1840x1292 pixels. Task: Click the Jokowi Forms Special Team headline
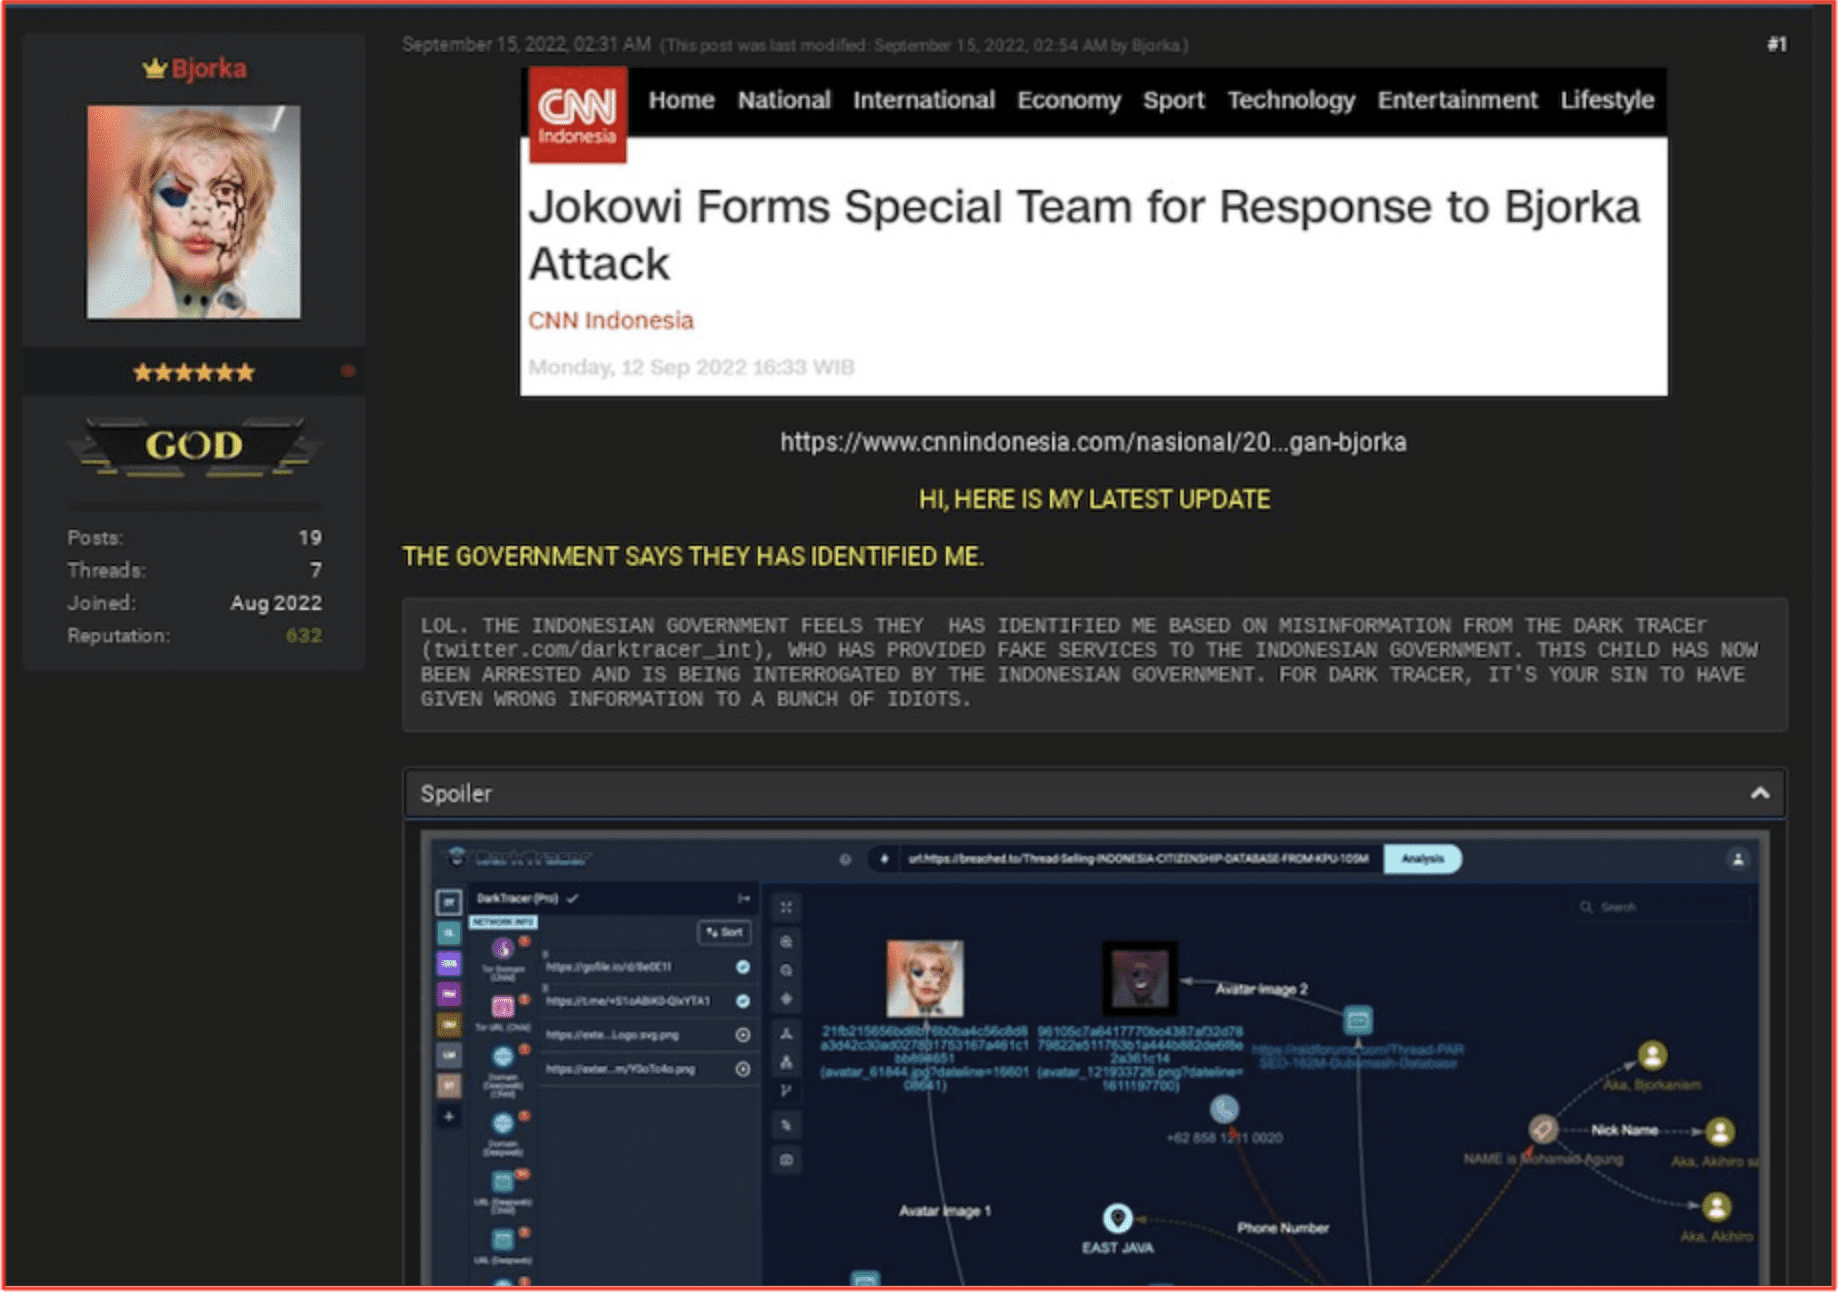tap(1084, 235)
